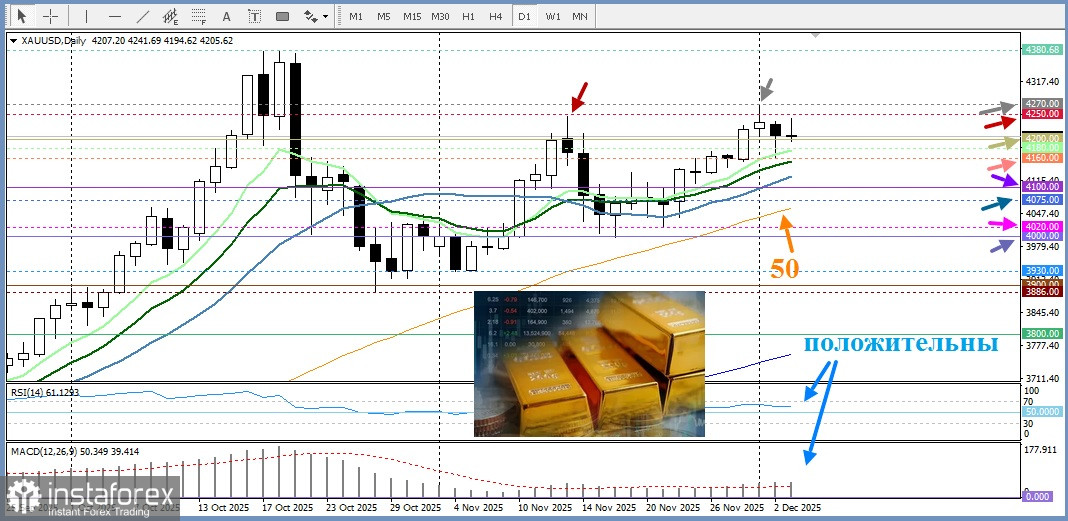Switch to MN monthly timeframe
Screen dimensions: 1068x521
[x=580, y=16]
